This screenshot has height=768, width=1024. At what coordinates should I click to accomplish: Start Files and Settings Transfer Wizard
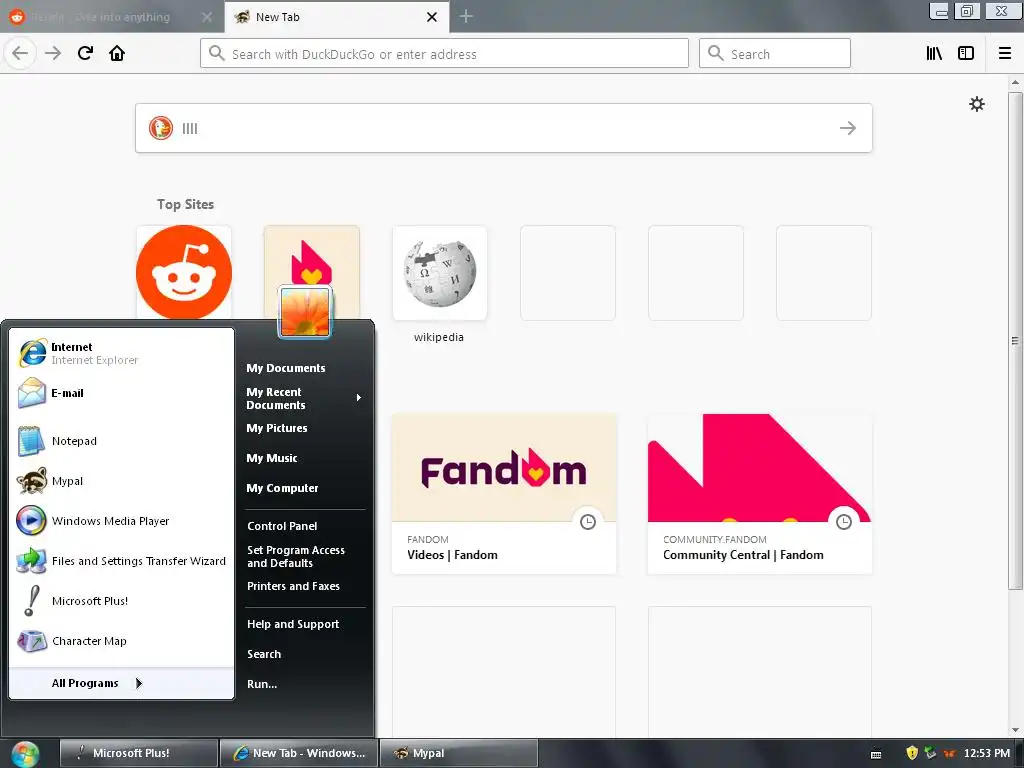[122, 561]
